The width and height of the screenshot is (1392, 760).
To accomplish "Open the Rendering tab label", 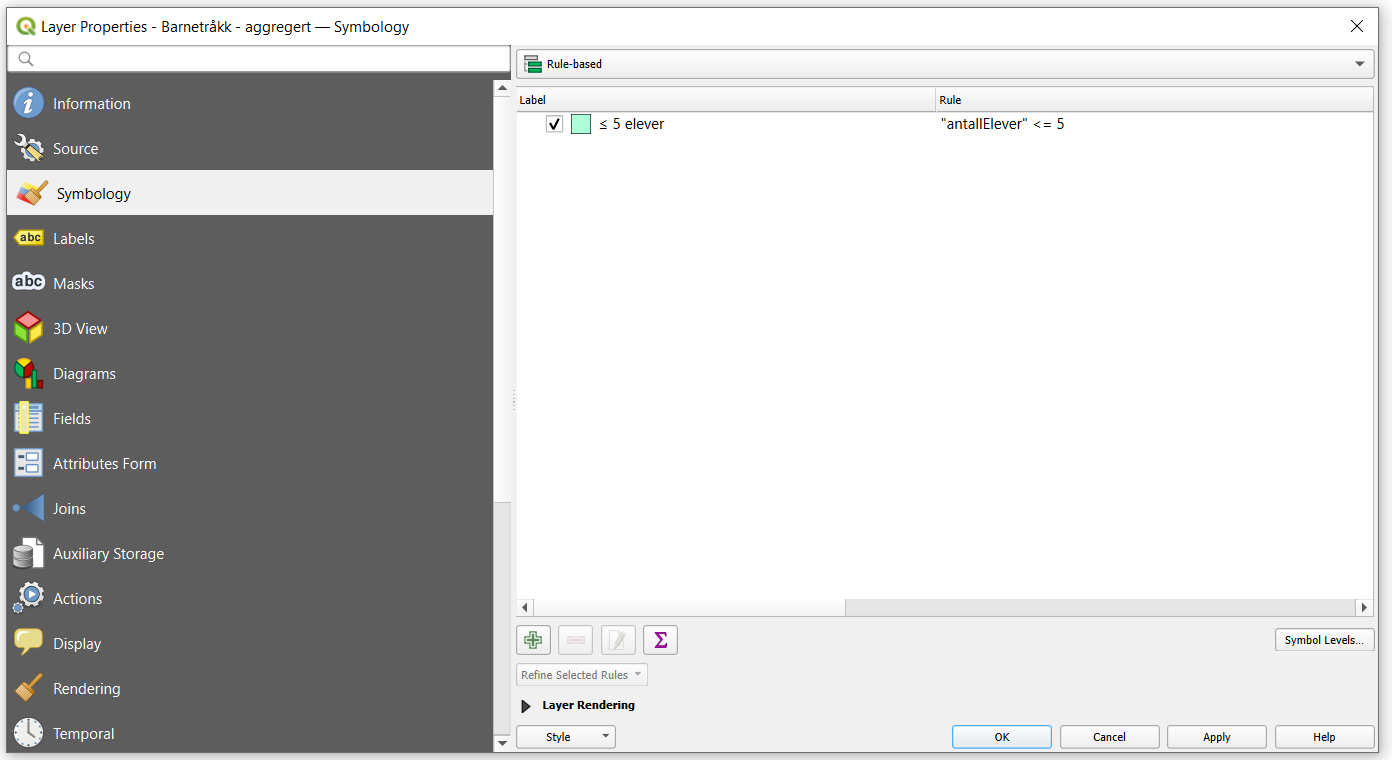I will tap(87, 689).
